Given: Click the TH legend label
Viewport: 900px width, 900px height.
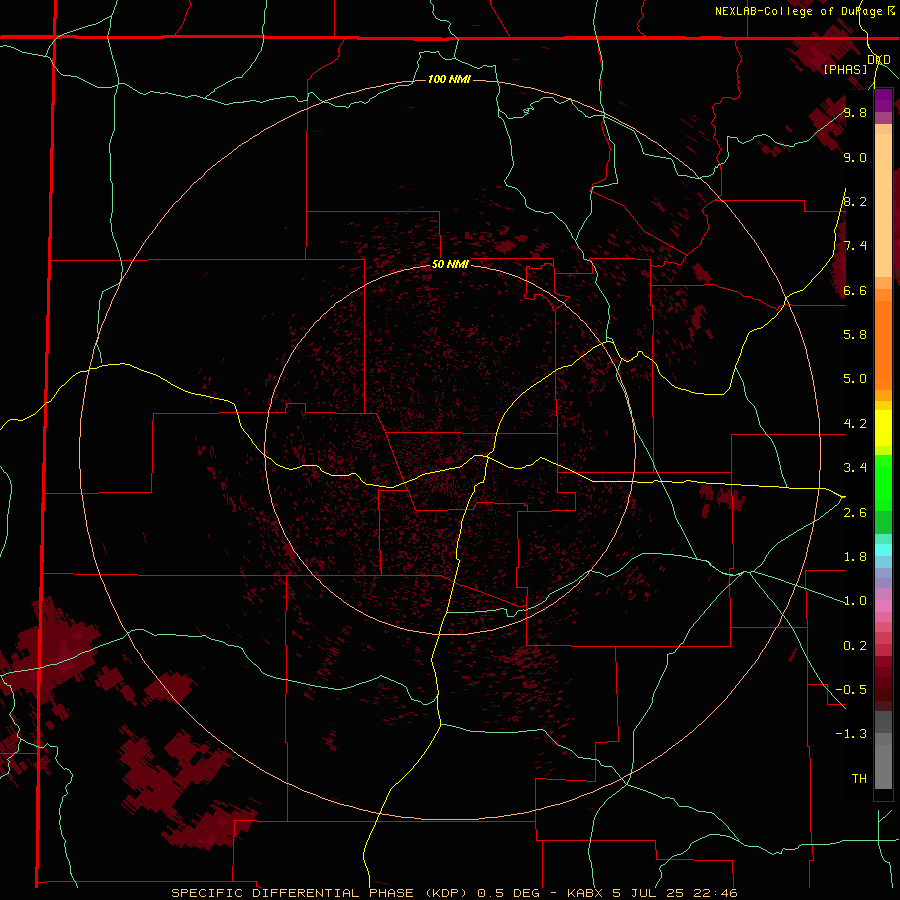Looking at the screenshot, I should [859, 779].
